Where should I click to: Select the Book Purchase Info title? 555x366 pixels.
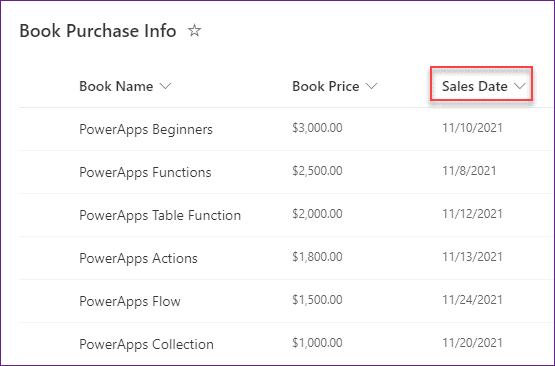tap(98, 31)
